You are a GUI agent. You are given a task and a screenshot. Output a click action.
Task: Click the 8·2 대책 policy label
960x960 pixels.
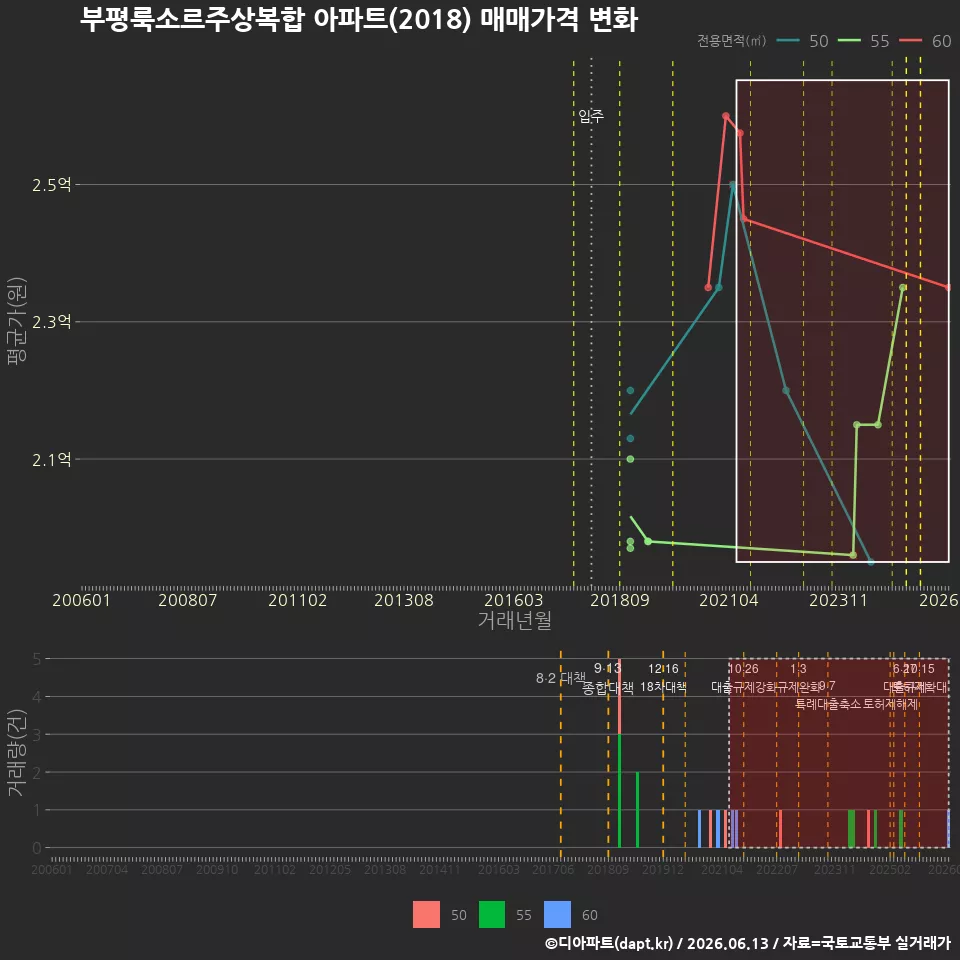[x=561, y=678]
